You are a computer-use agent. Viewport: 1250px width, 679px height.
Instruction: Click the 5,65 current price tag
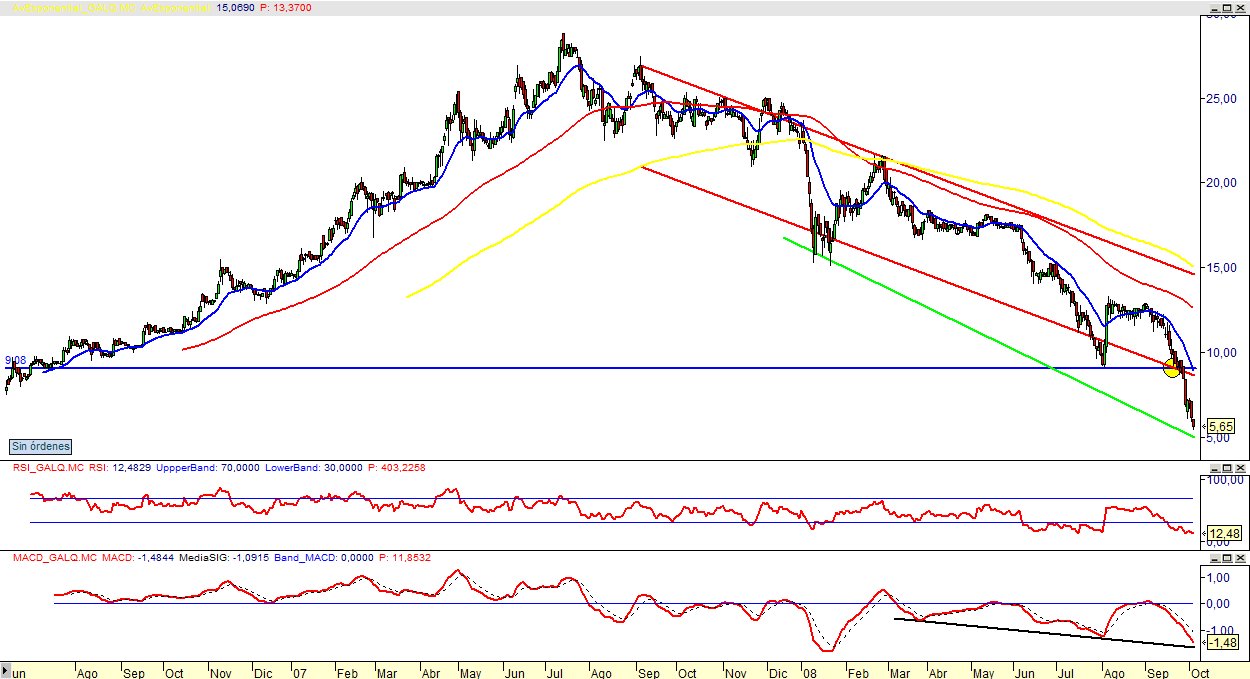[1220, 426]
